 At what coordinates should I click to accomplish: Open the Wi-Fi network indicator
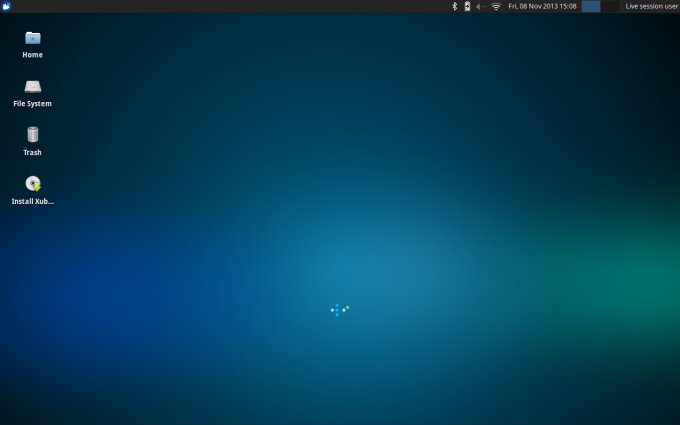(x=496, y=7)
